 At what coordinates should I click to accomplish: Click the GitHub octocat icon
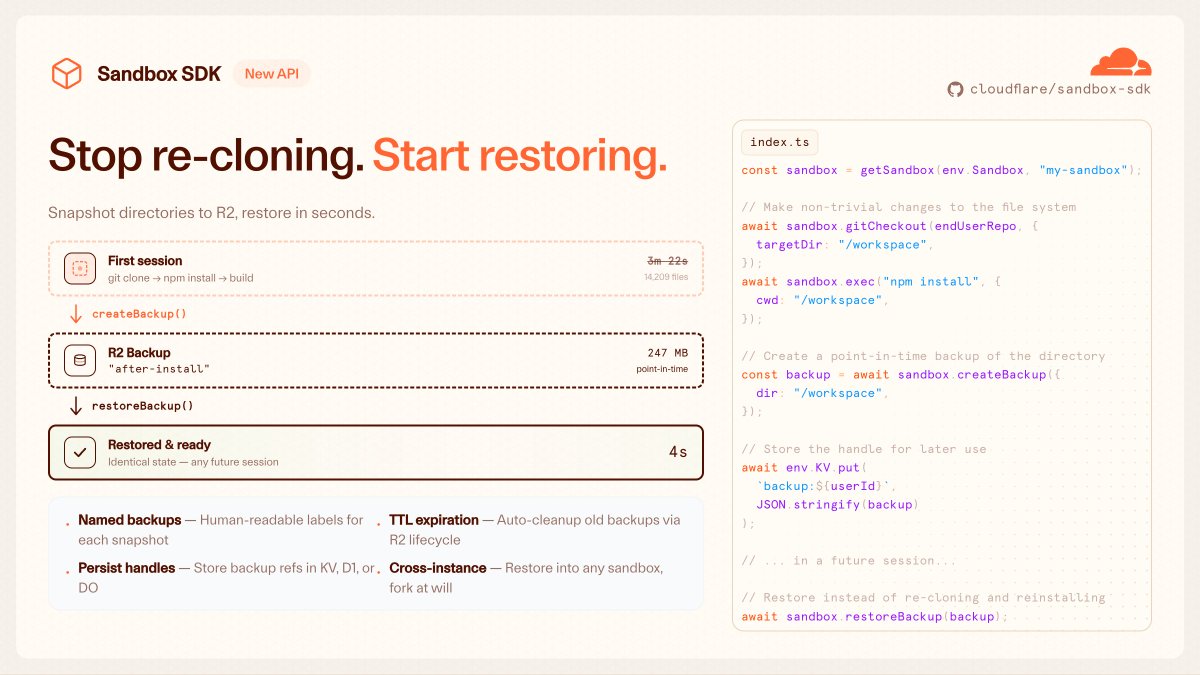coord(955,89)
